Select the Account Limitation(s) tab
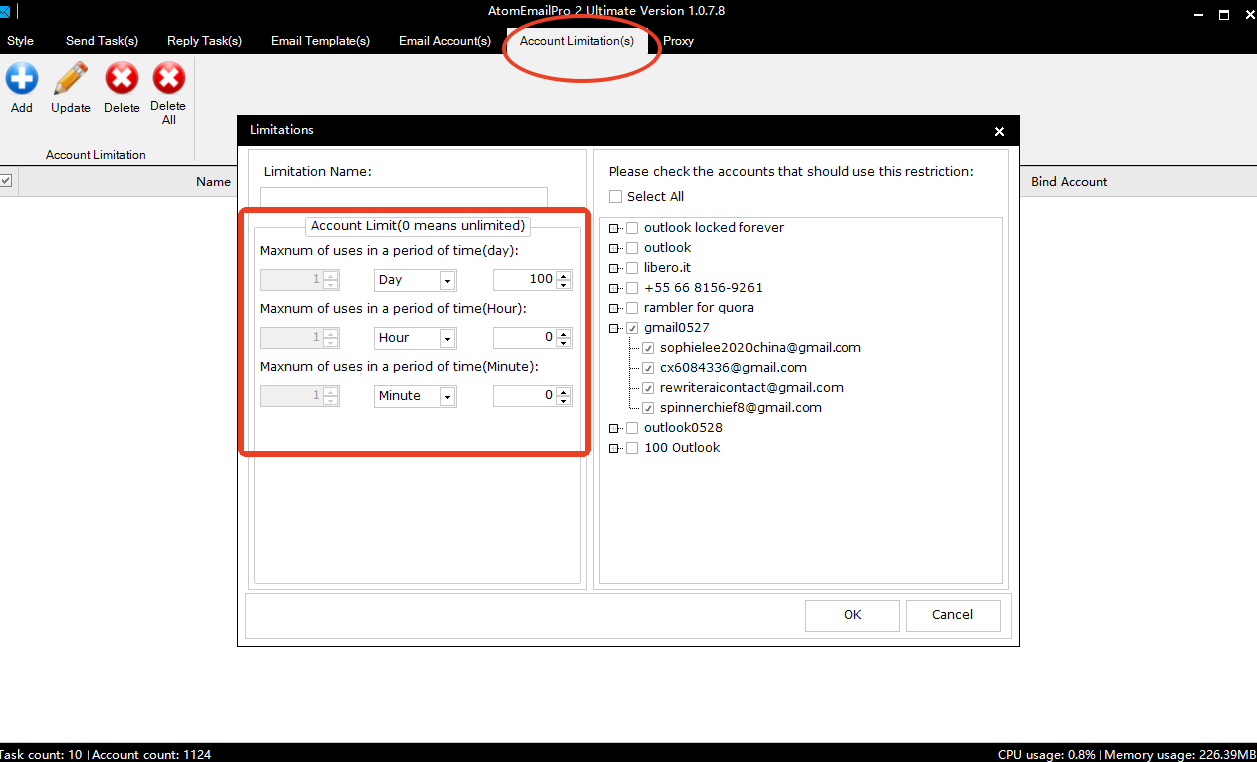Screen dimensions: 1257x762 pyautogui.click(x=577, y=41)
